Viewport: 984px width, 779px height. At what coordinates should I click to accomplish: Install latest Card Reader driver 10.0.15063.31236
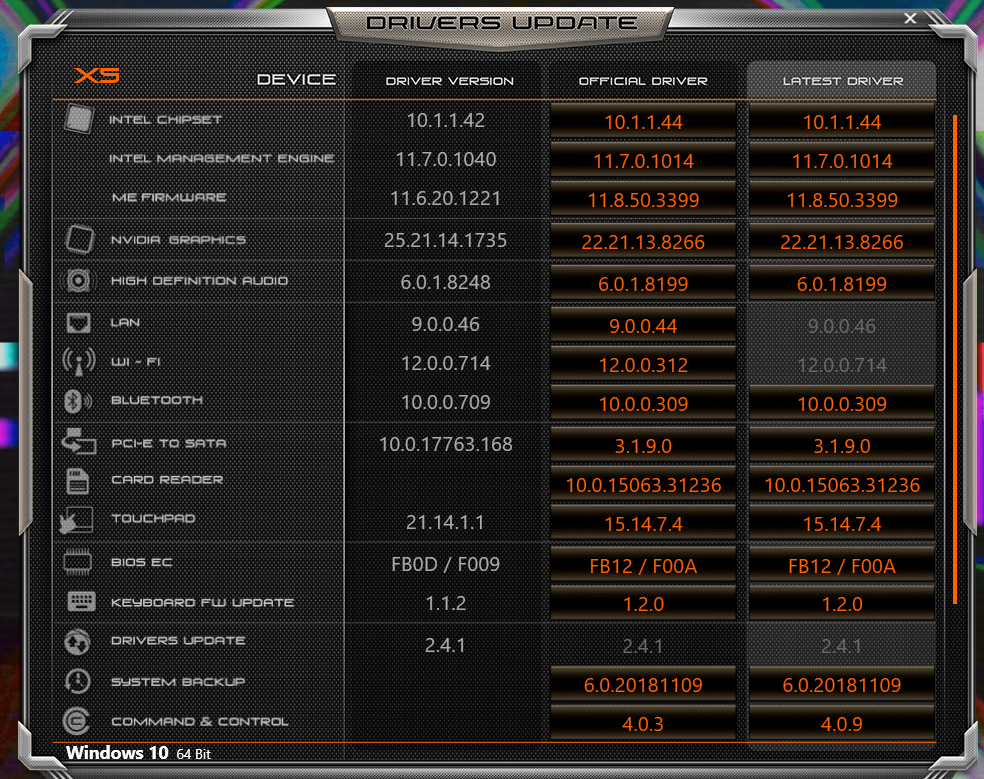click(x=842, y=484)
